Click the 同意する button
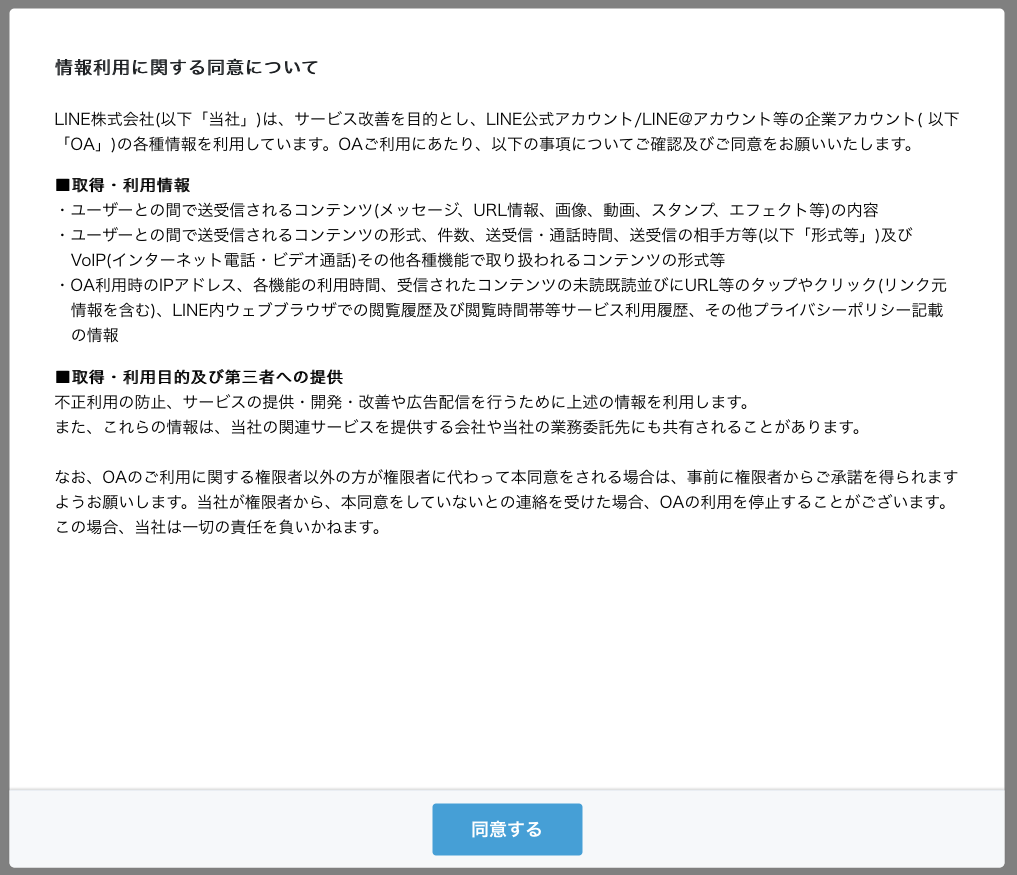The height and width of the screenshot is (875, 1017). pyautogui.click(x=507, y=829)
